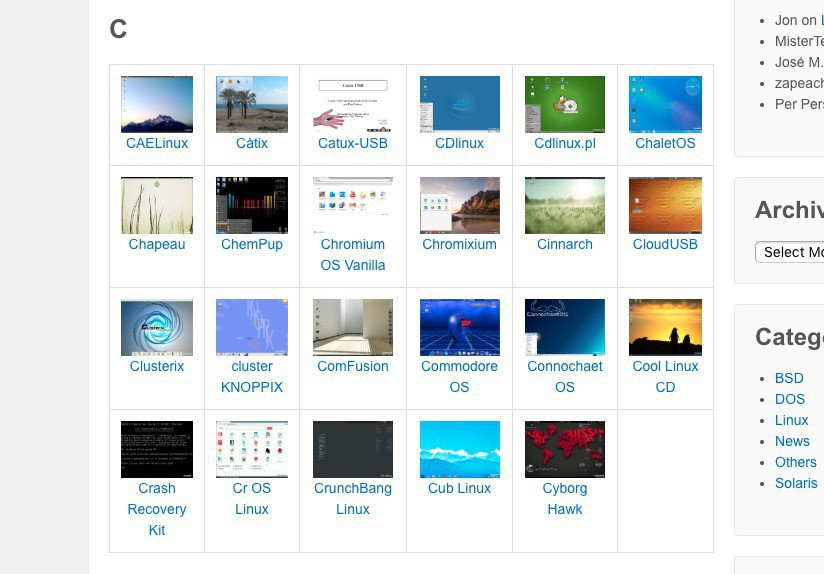Follow the Crash Recovery Kit text link
The height and width of the screenshot is (574, 824).
click(x=157, y=509)
